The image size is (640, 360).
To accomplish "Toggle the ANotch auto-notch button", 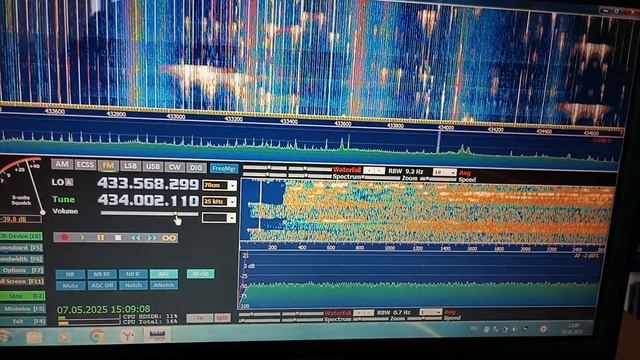I will (x=164, y=285).
